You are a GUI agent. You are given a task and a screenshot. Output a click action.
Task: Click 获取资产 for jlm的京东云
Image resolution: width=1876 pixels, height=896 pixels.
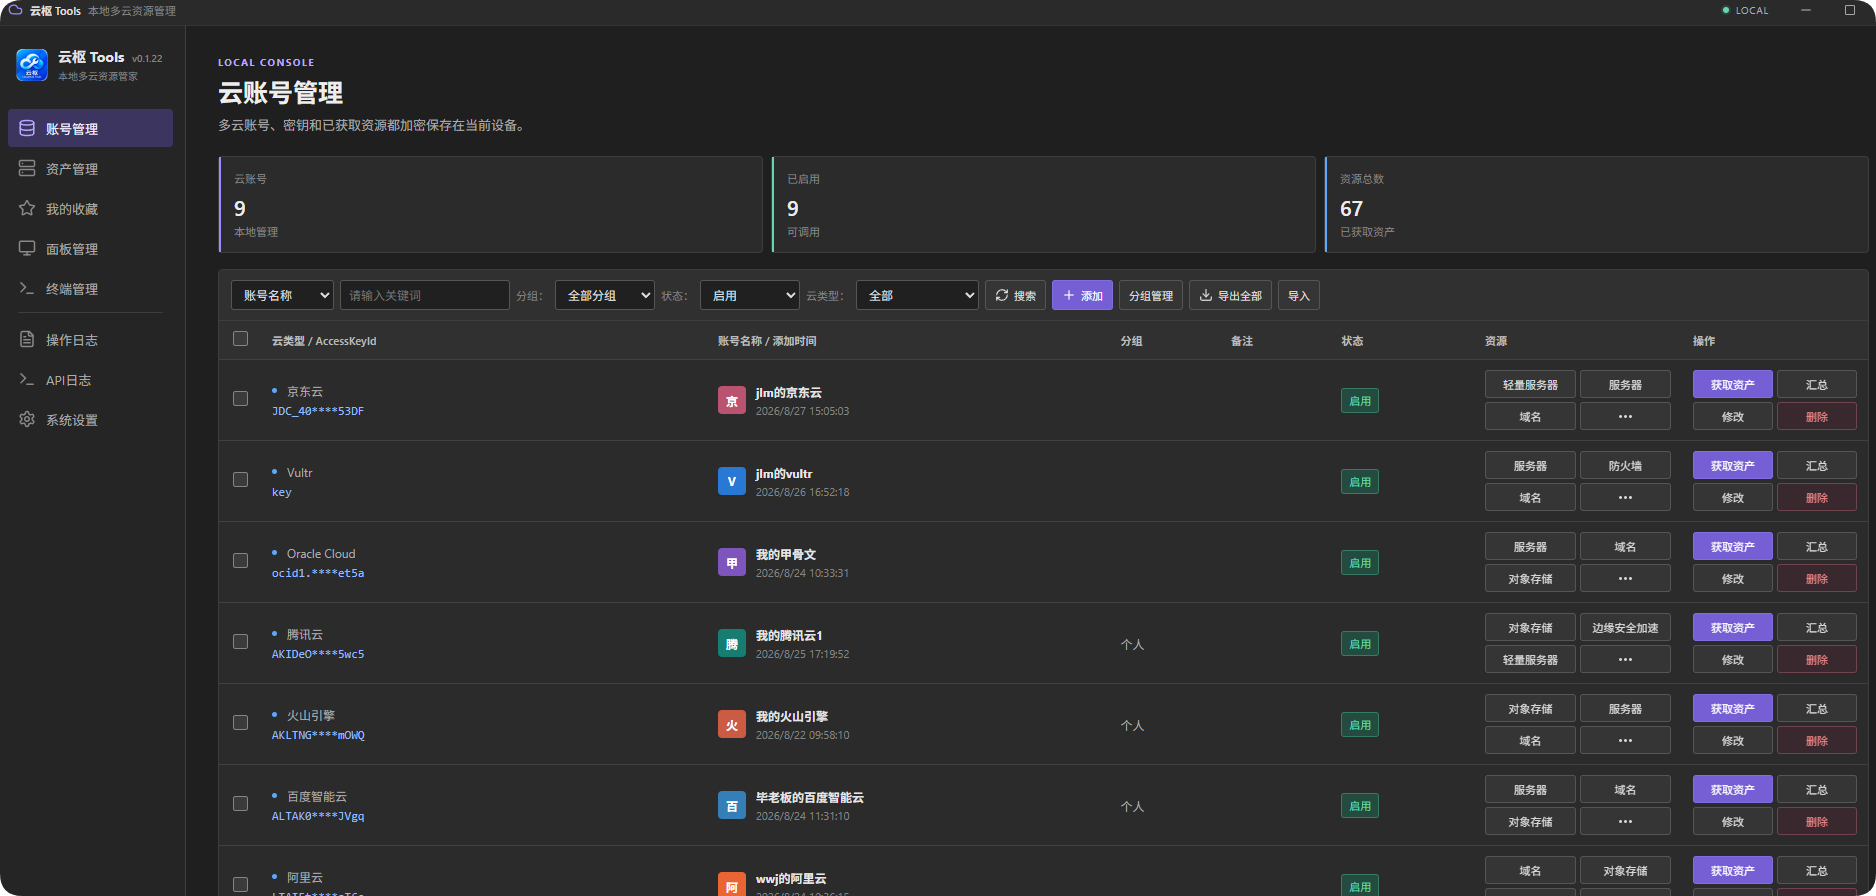1732,384
